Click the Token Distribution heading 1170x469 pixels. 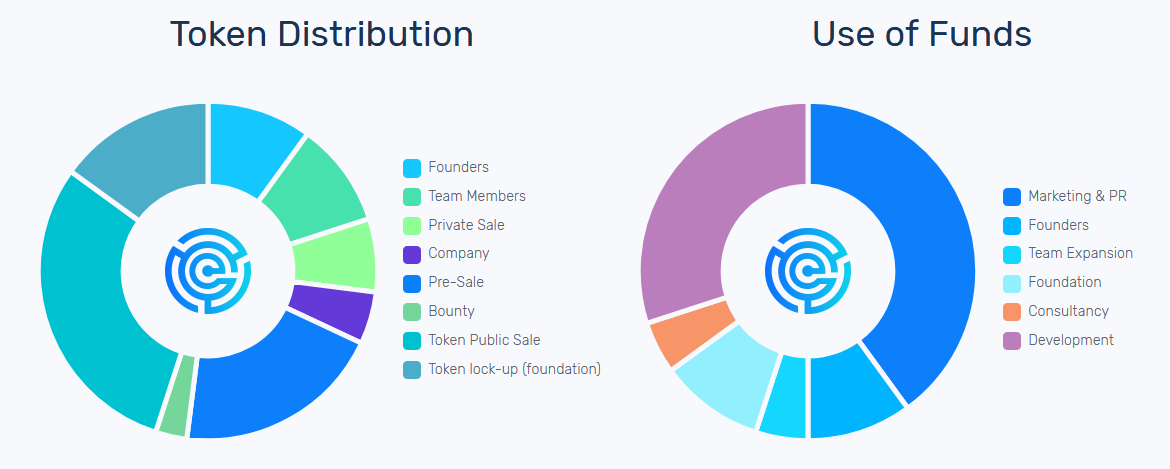(x=321, y=34)
